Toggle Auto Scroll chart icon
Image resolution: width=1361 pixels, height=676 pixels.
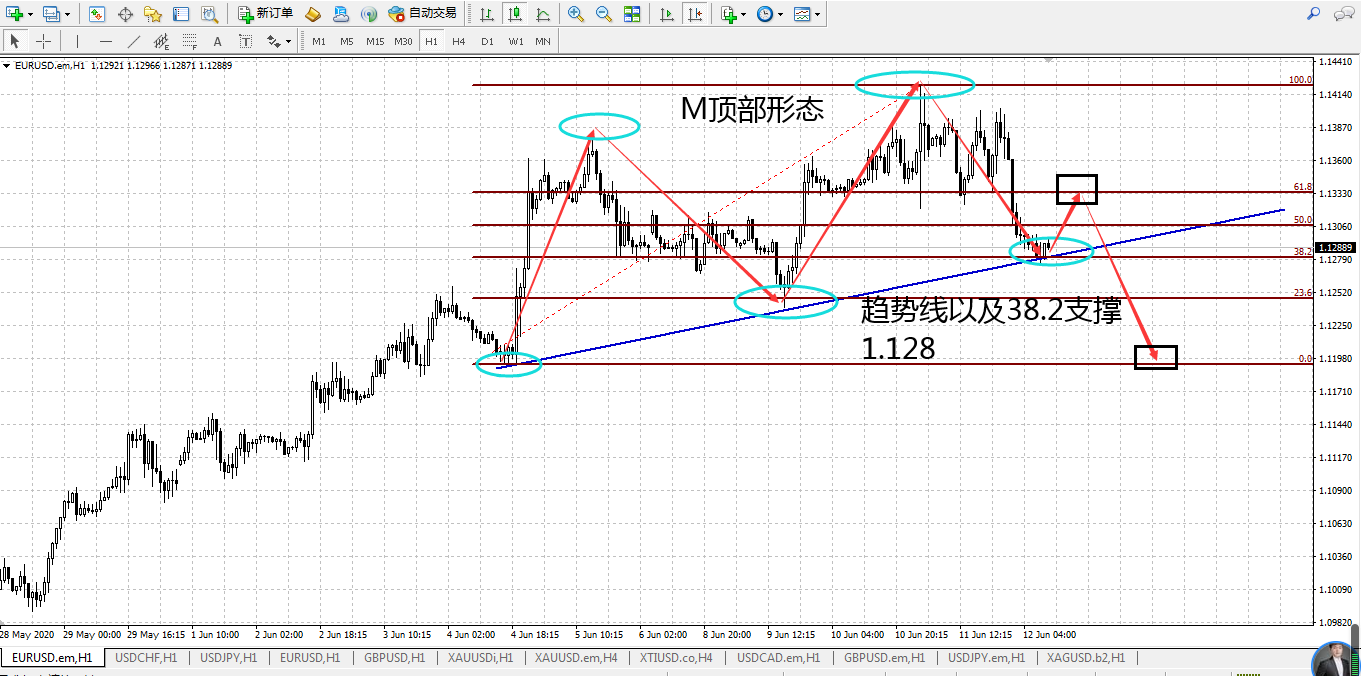tap(667, 14)
